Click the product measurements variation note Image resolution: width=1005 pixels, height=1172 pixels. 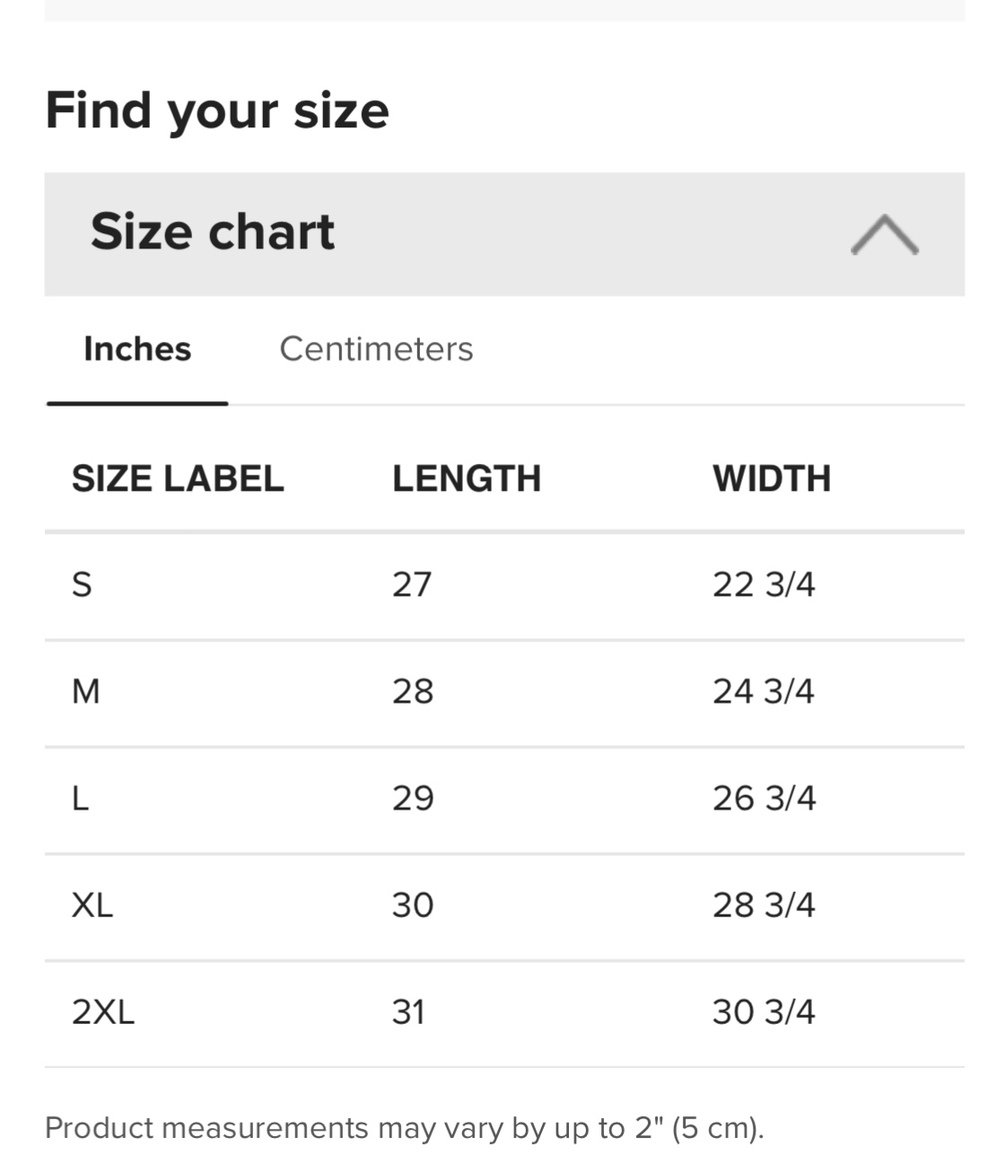404,1128
